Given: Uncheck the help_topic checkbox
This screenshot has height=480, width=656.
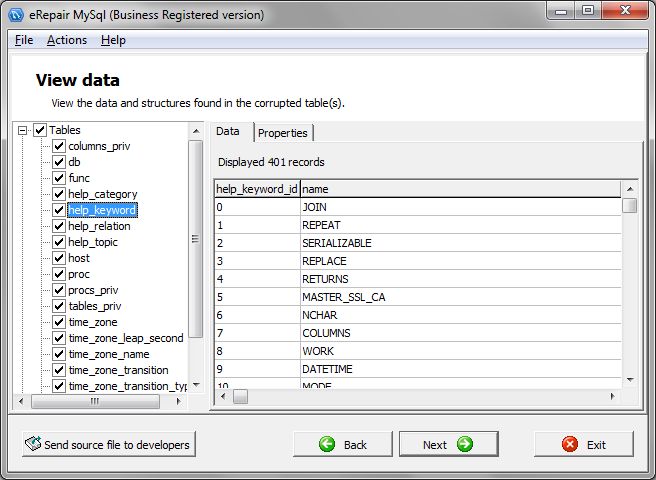Looking at the screenshot, I should point(59,242).
